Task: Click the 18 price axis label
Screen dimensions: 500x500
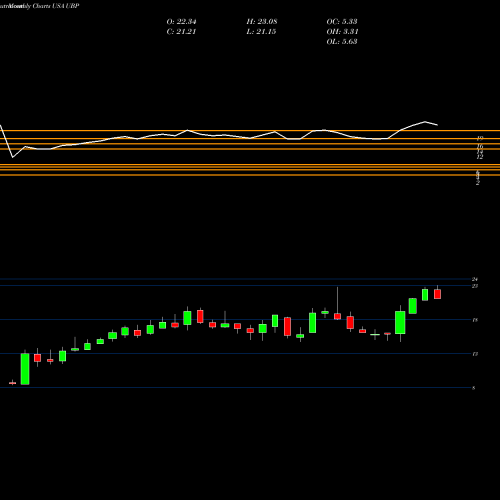Action: (x=475, y=320)
